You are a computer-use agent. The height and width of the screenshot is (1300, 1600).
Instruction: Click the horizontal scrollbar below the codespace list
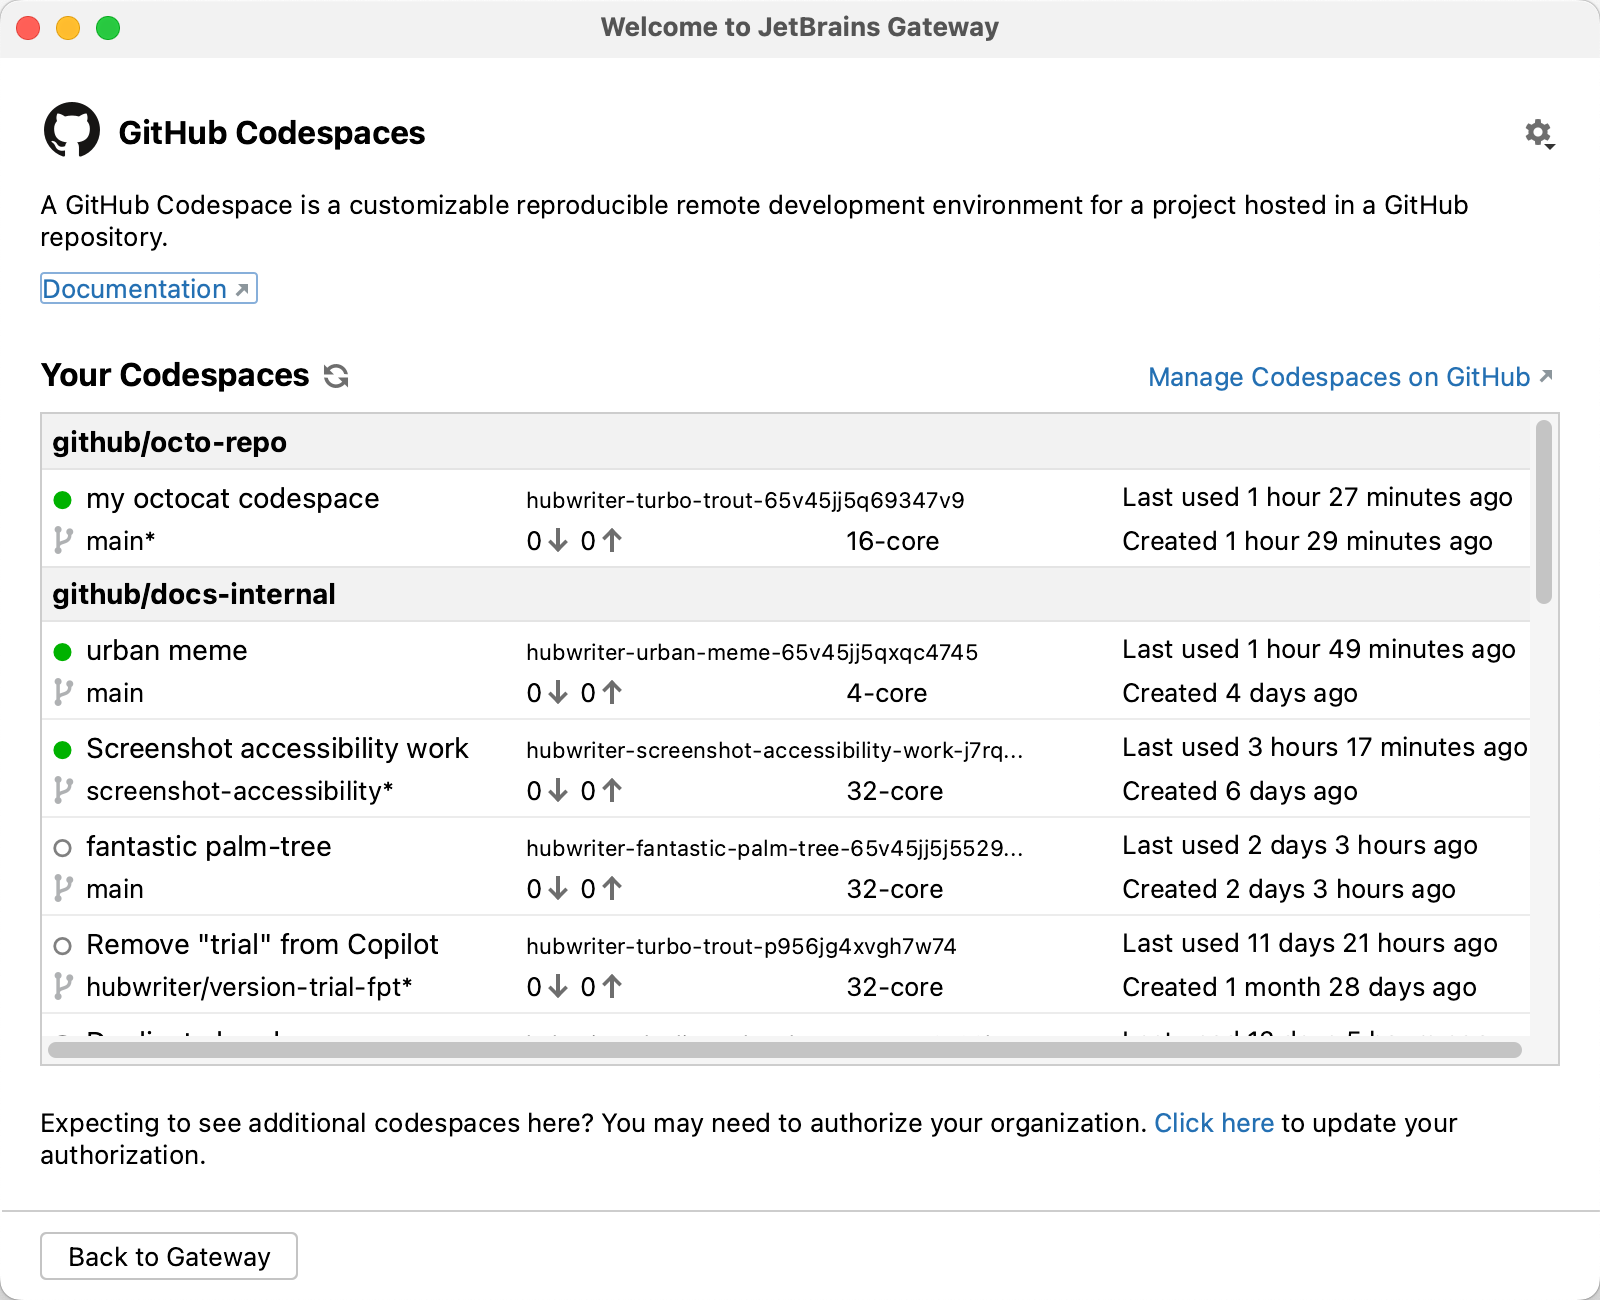(x=786, y=1051)
